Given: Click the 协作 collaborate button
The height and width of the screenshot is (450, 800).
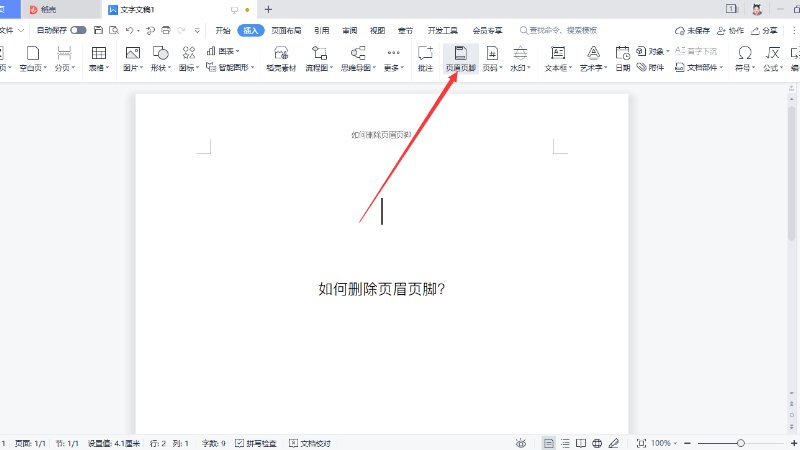Looking at the screenshot, I should tap(730, 31).
